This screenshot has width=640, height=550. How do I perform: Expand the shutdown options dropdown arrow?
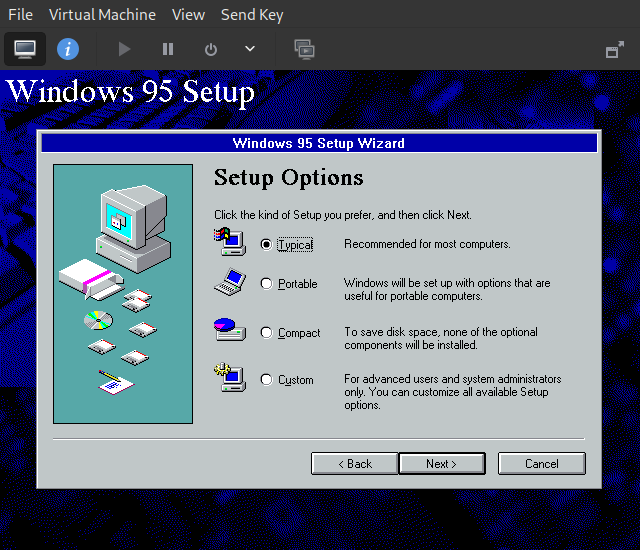pos(250,49)
